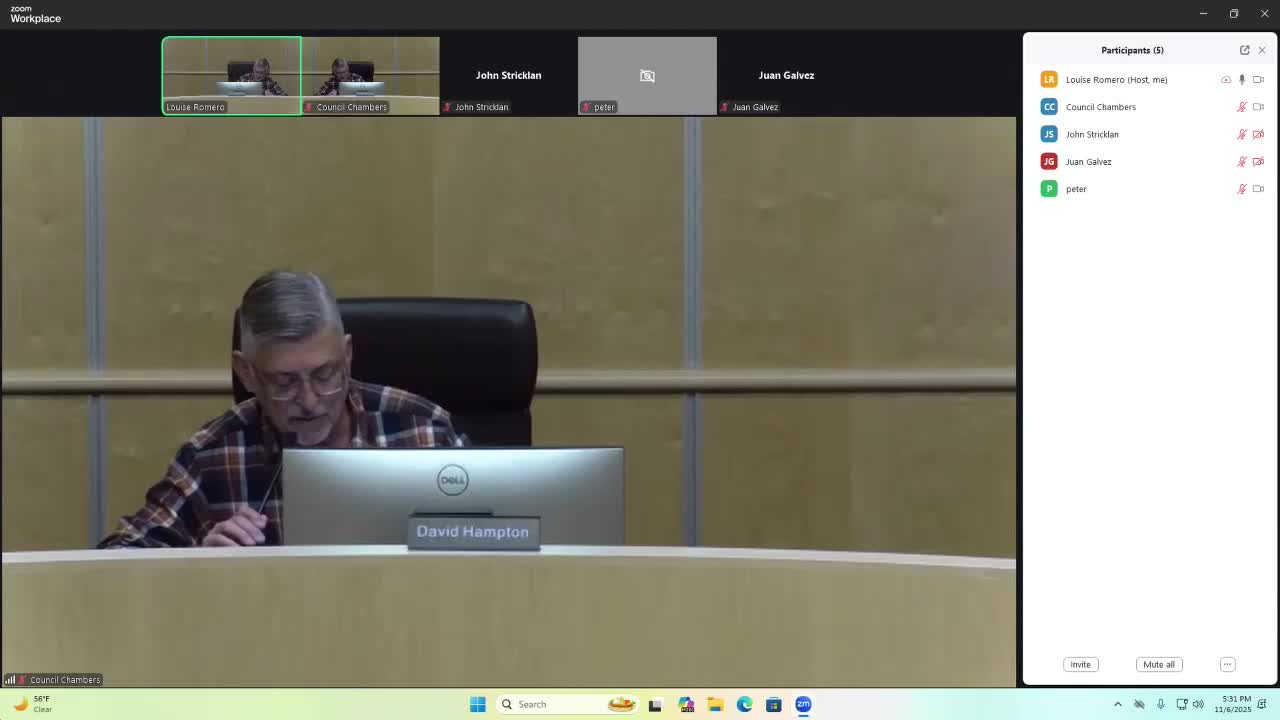The height and width of the screenshot is (720, 1280).
Task: Open the notification center bell icon
Action: [x=1263, y=704]
